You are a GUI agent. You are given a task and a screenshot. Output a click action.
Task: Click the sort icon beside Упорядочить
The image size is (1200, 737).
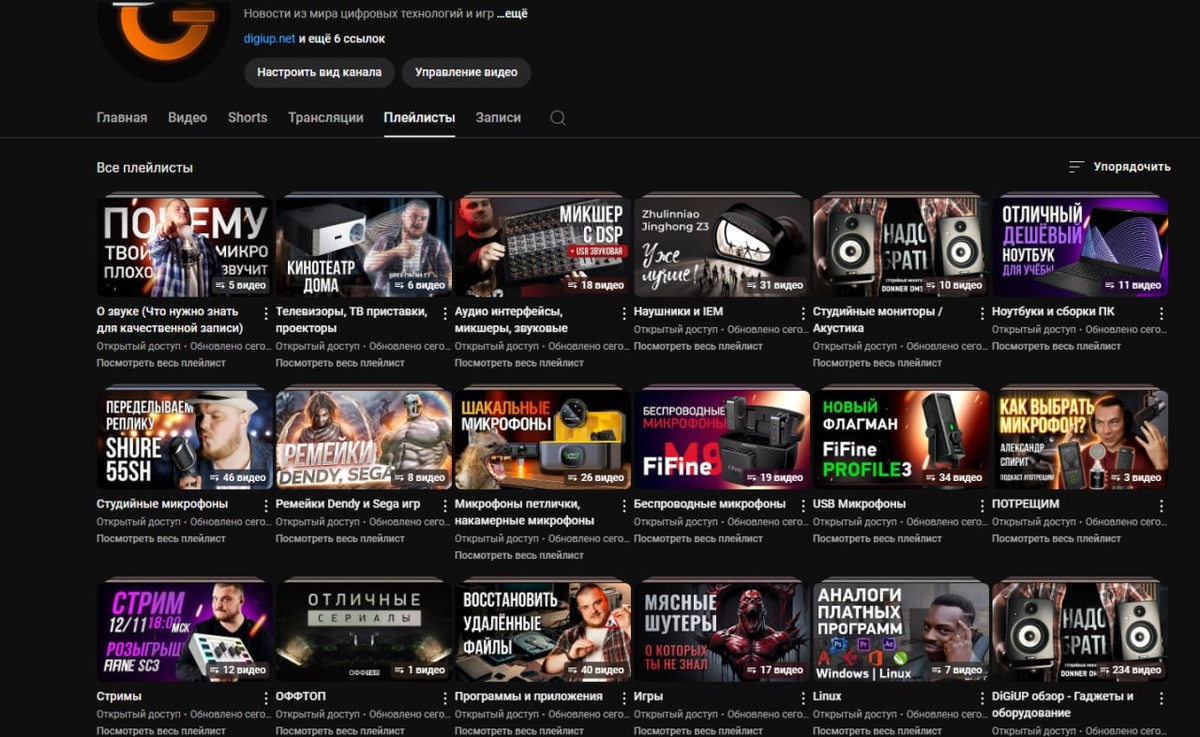pos(1076,167)
